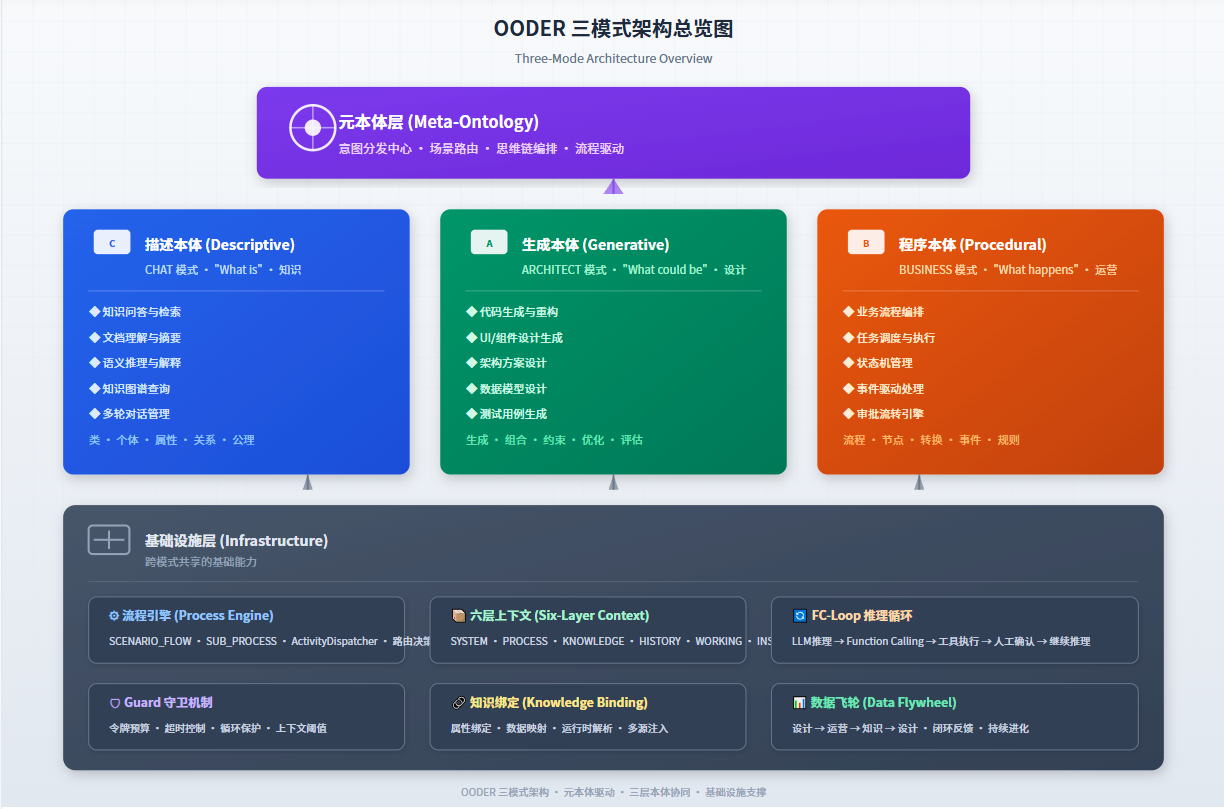This screenshot has height=809, width=1224.
Task: Click heading '描述本体 (Descriptive)'
Action: tap(220, 245)
